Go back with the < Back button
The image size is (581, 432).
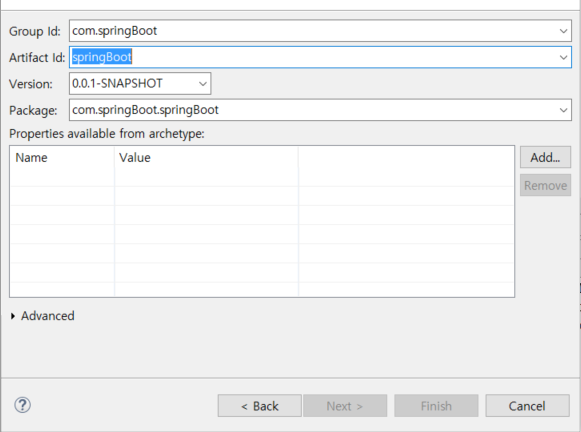click(x=259, y=406)
